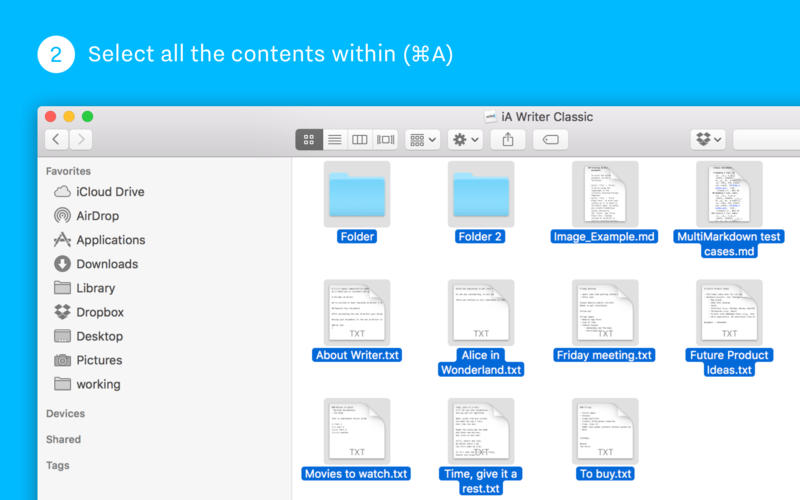Click the Tags sidebar heading
Image resolution: width=800 pixels, height=500 pixels.
click(58, 465)
